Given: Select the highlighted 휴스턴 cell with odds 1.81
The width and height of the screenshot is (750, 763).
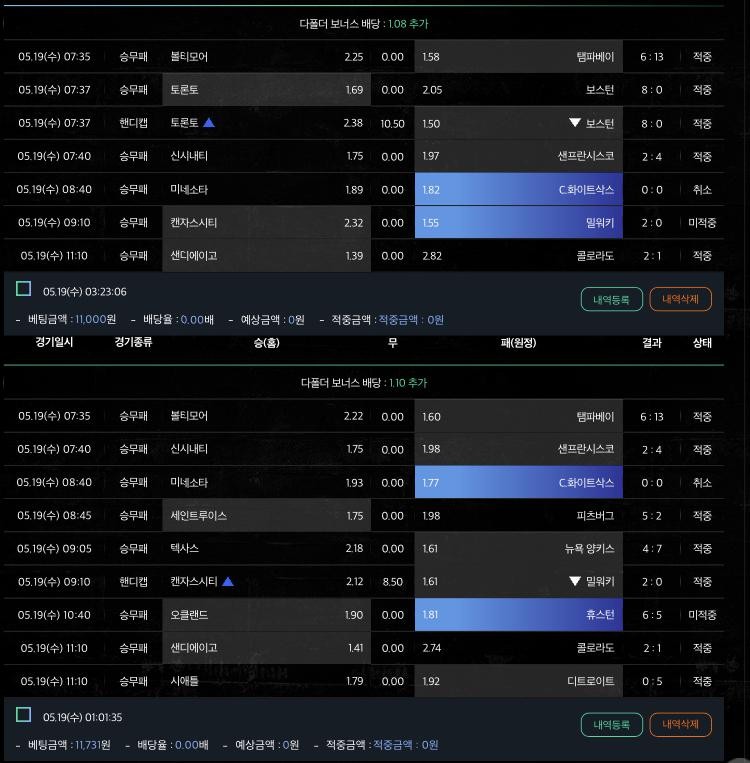Looking at the screenshot, I should click(x=519, y=615).
